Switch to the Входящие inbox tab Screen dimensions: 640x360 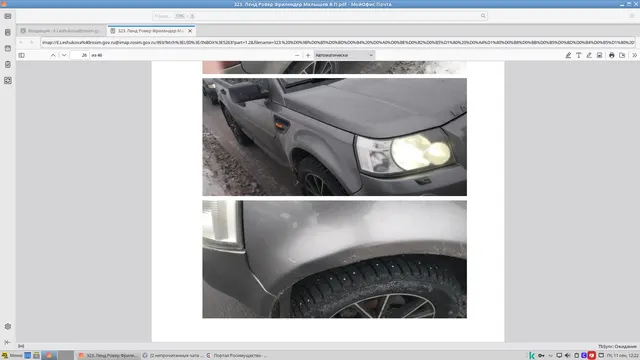coord(62,31)
